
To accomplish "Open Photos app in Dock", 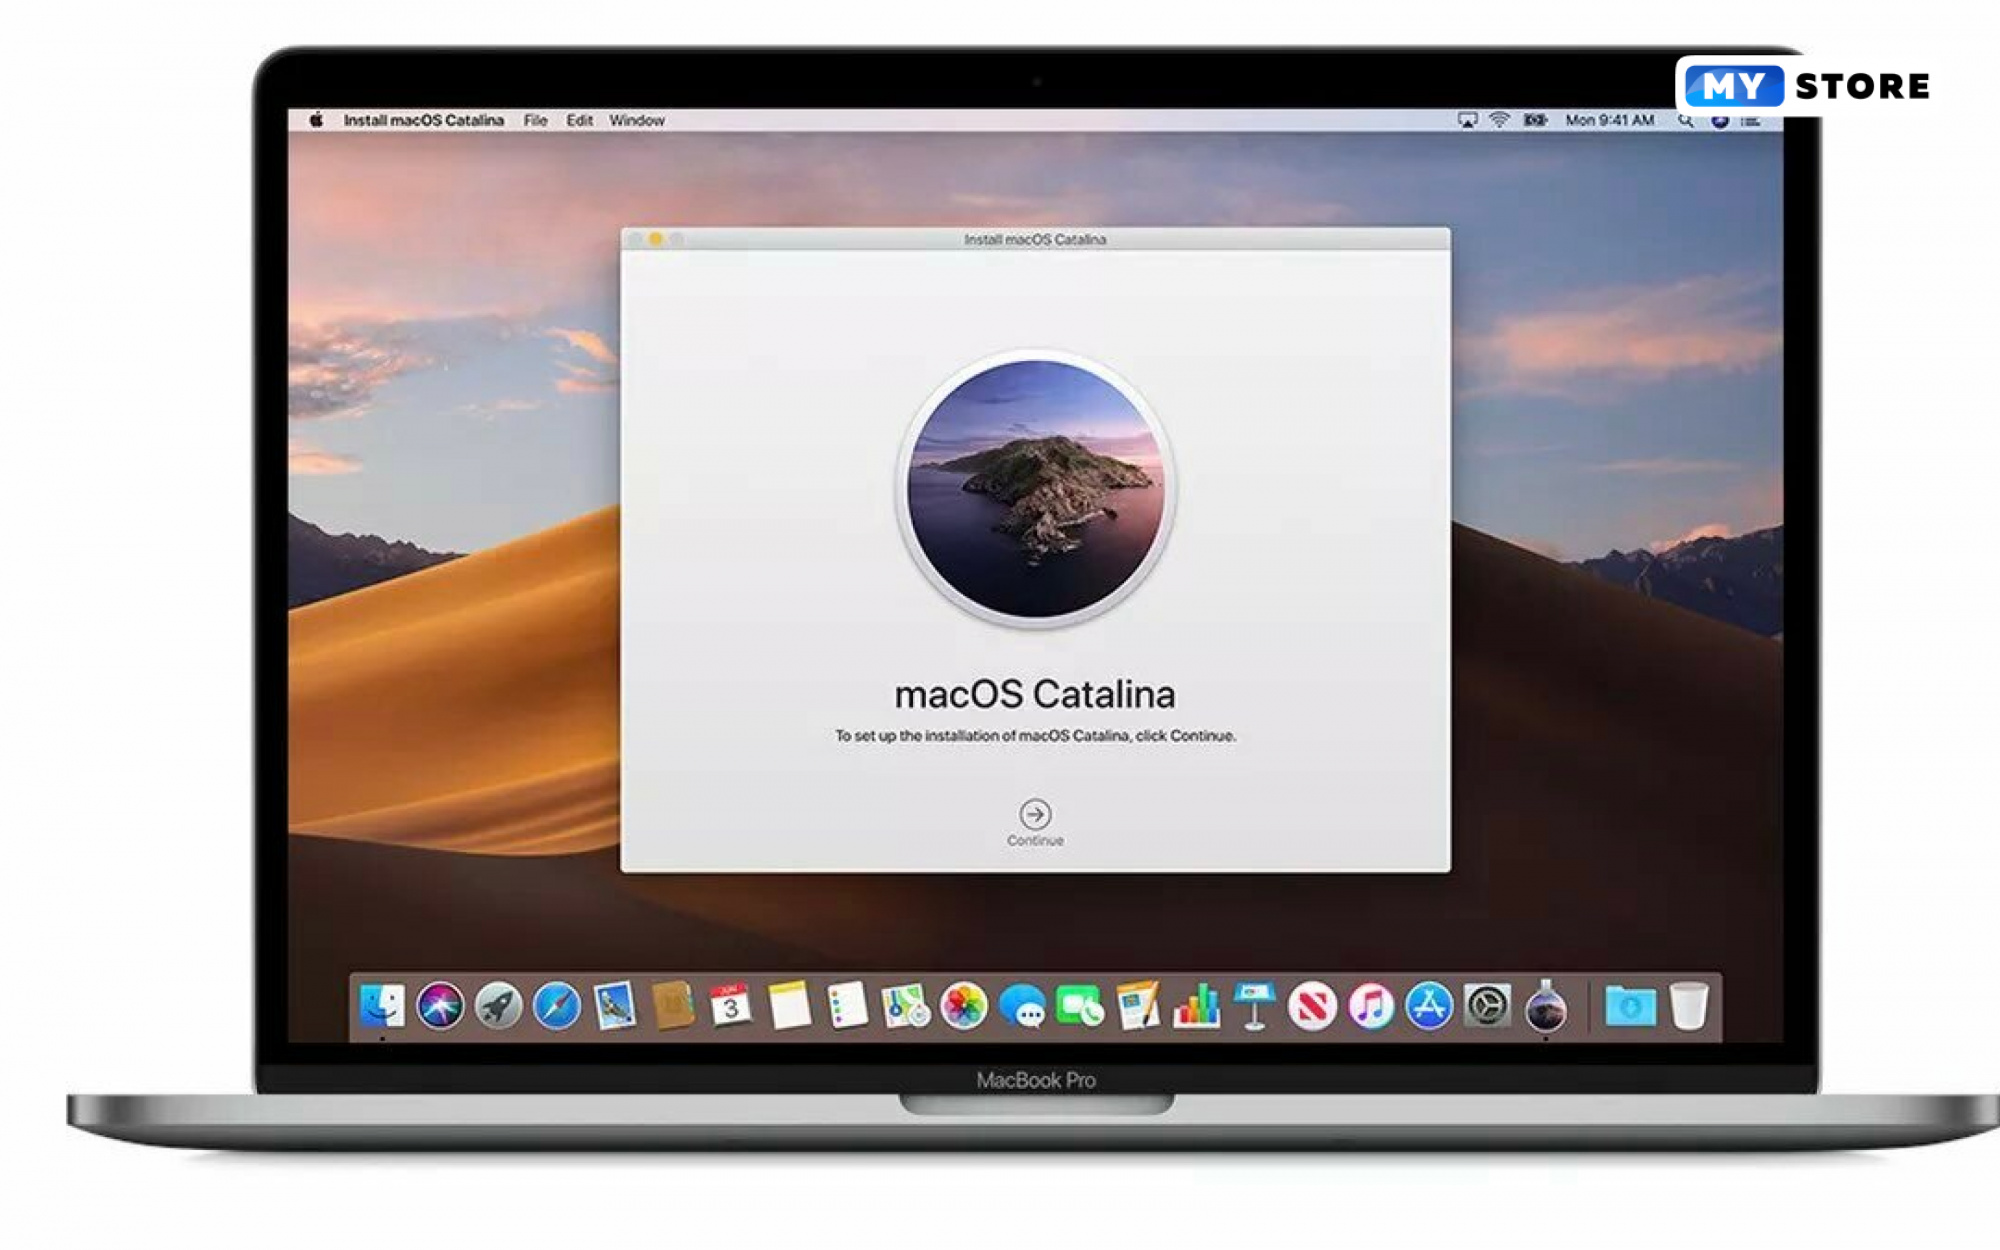I will click(x=964, y=1006).
